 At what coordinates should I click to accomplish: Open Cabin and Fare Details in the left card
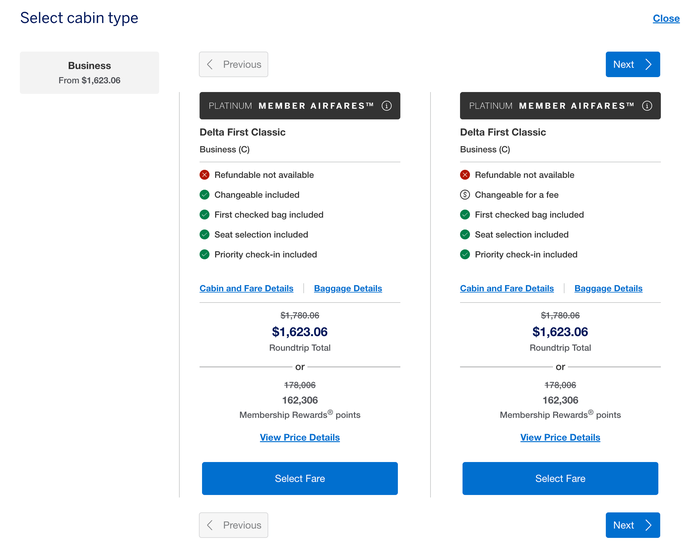click(x=246, y=288)
